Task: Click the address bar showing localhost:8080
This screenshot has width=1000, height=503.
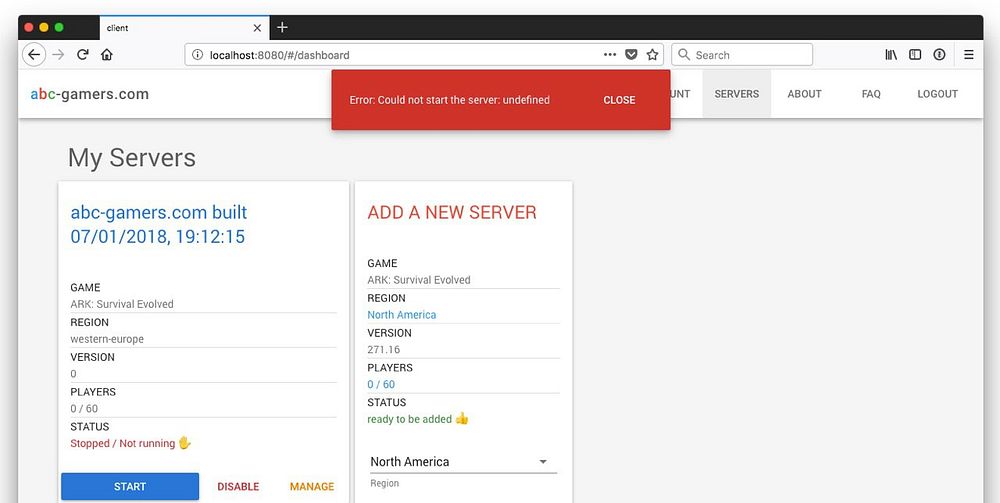Action: point(424,55)
